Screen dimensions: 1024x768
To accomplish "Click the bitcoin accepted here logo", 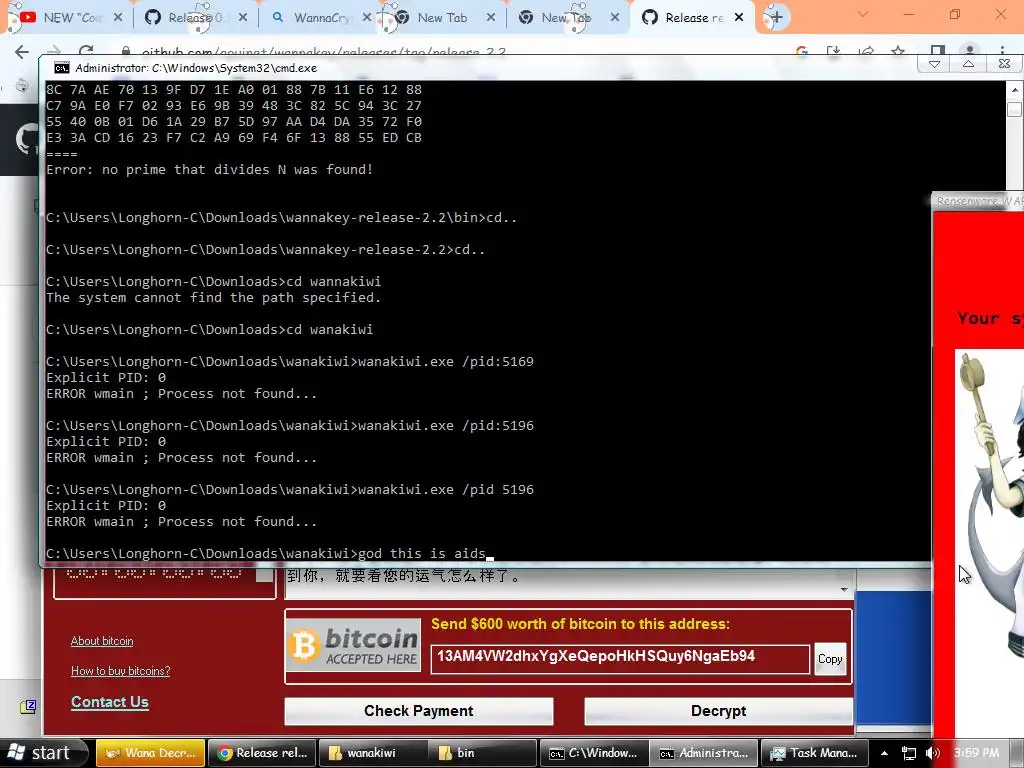I will point(353,645).
